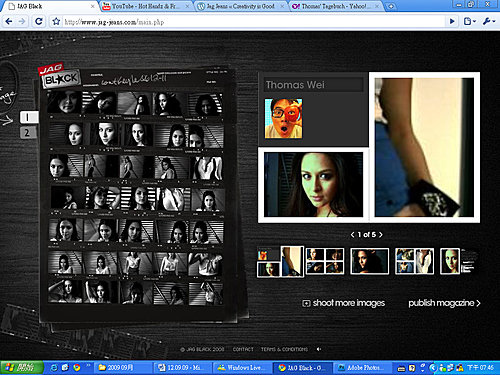This screenshot has width=500, height=375.
Task: Select the first magazine layout thumbnail
Action: click(280, 262)
